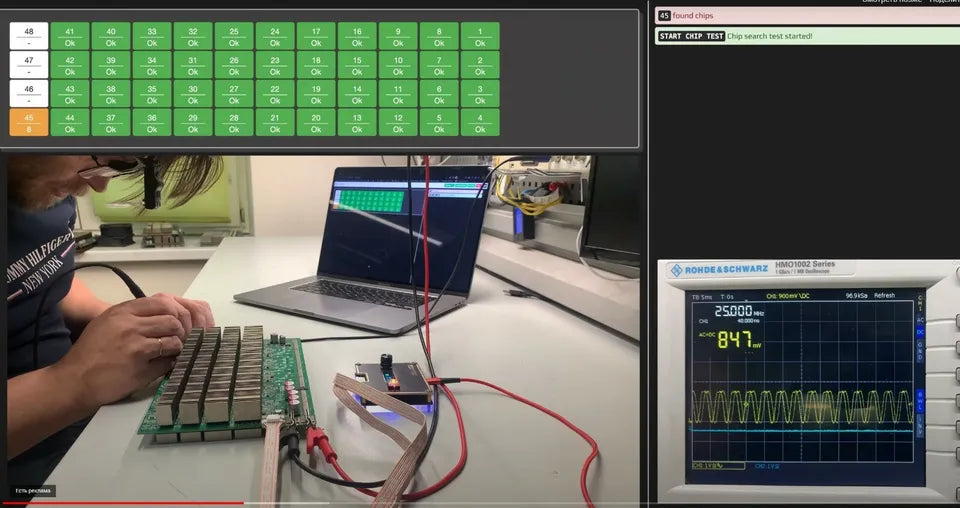Screen dimensions: 960x508
Task: Click the oscilloscope video inset
Action: pos(805,380)
